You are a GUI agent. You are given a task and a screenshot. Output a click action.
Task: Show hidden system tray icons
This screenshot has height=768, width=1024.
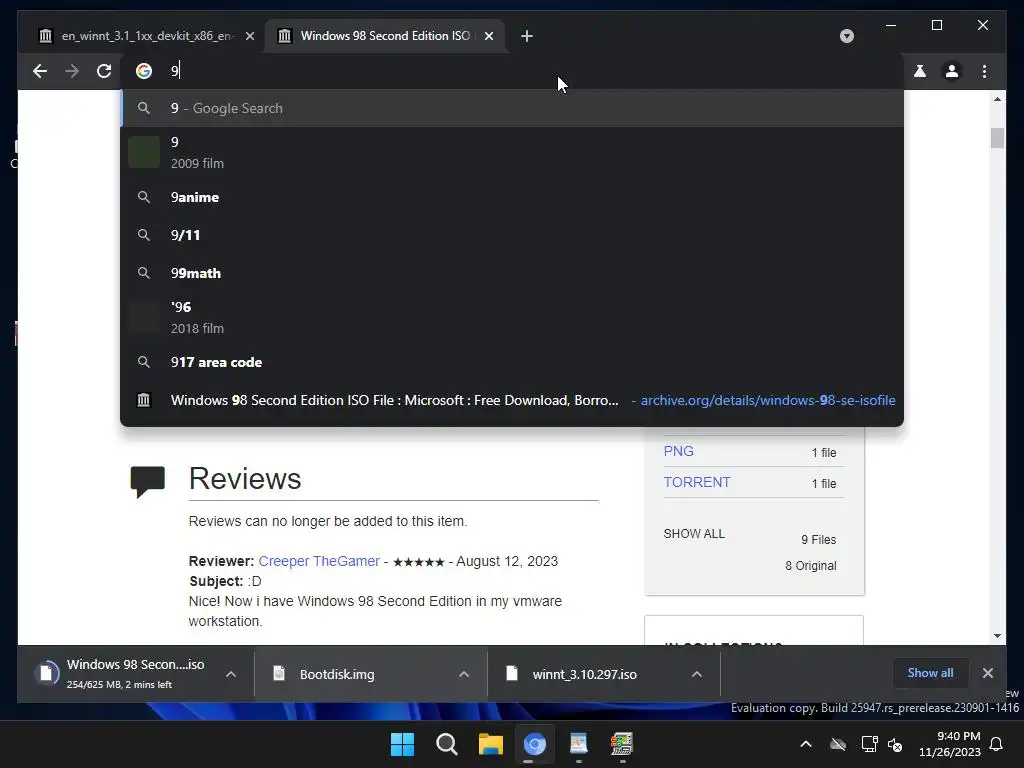[806, 744]
